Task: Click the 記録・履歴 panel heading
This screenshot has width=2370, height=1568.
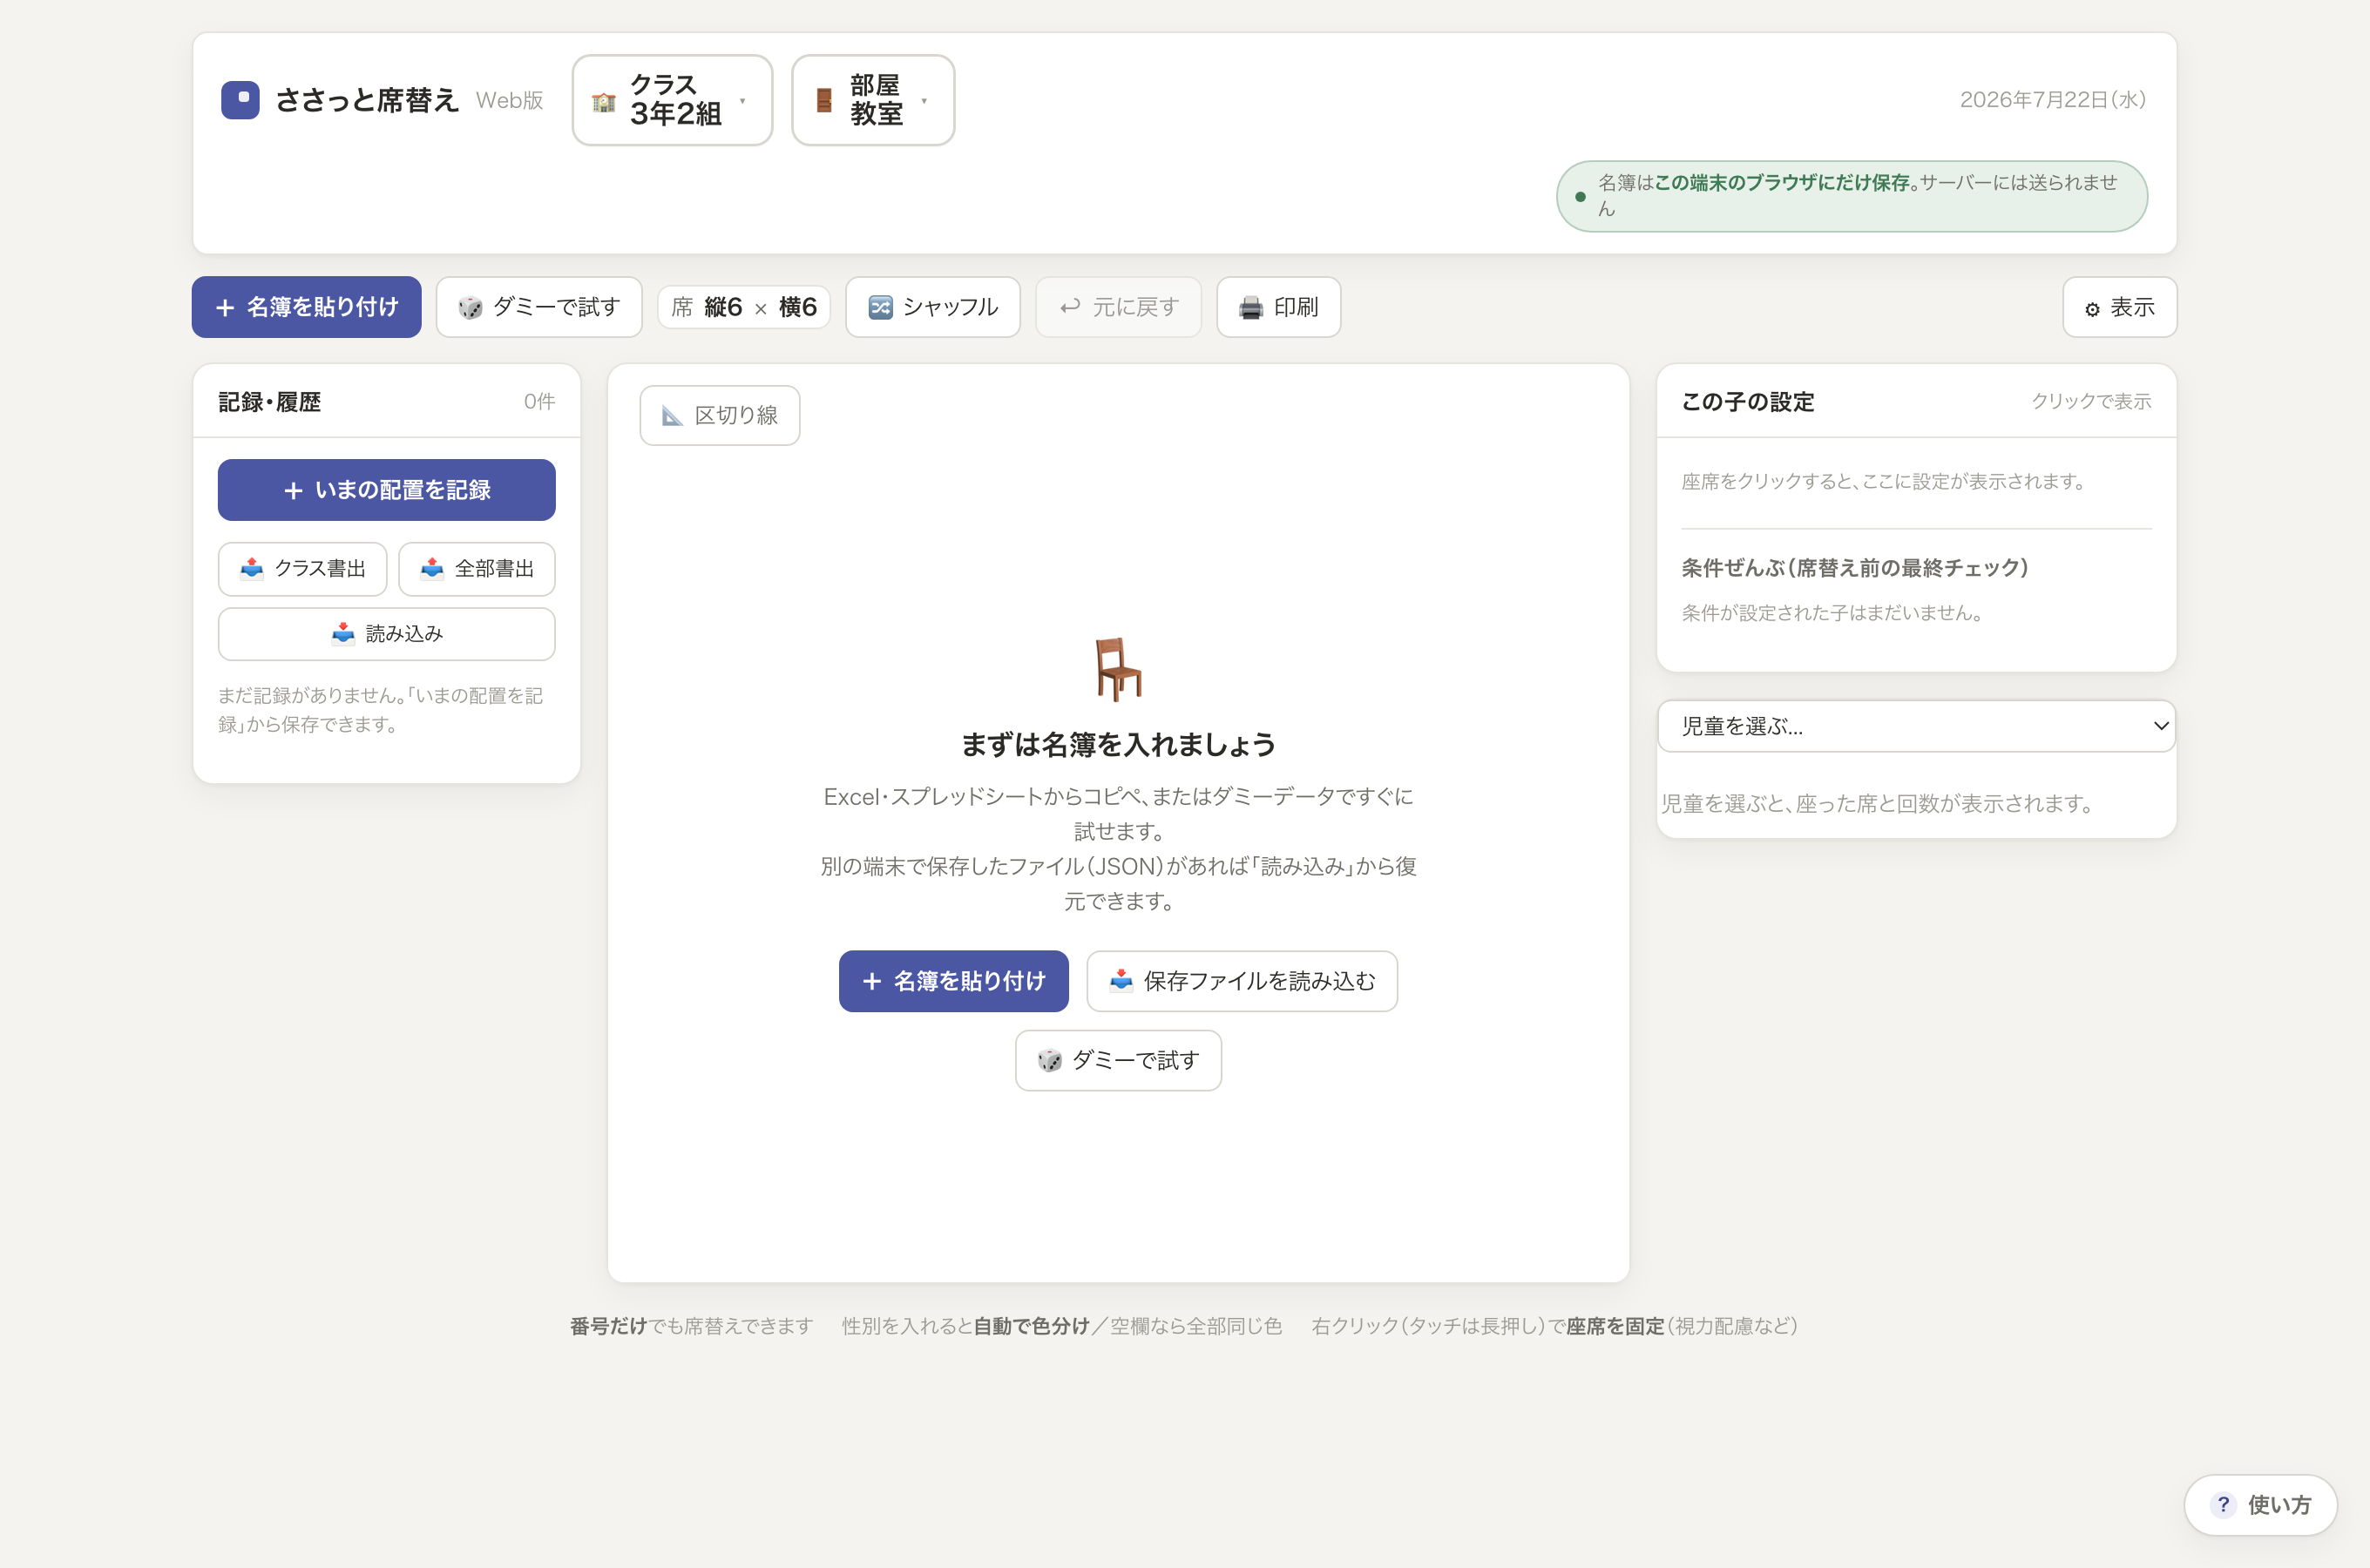Action: point(270,402)
